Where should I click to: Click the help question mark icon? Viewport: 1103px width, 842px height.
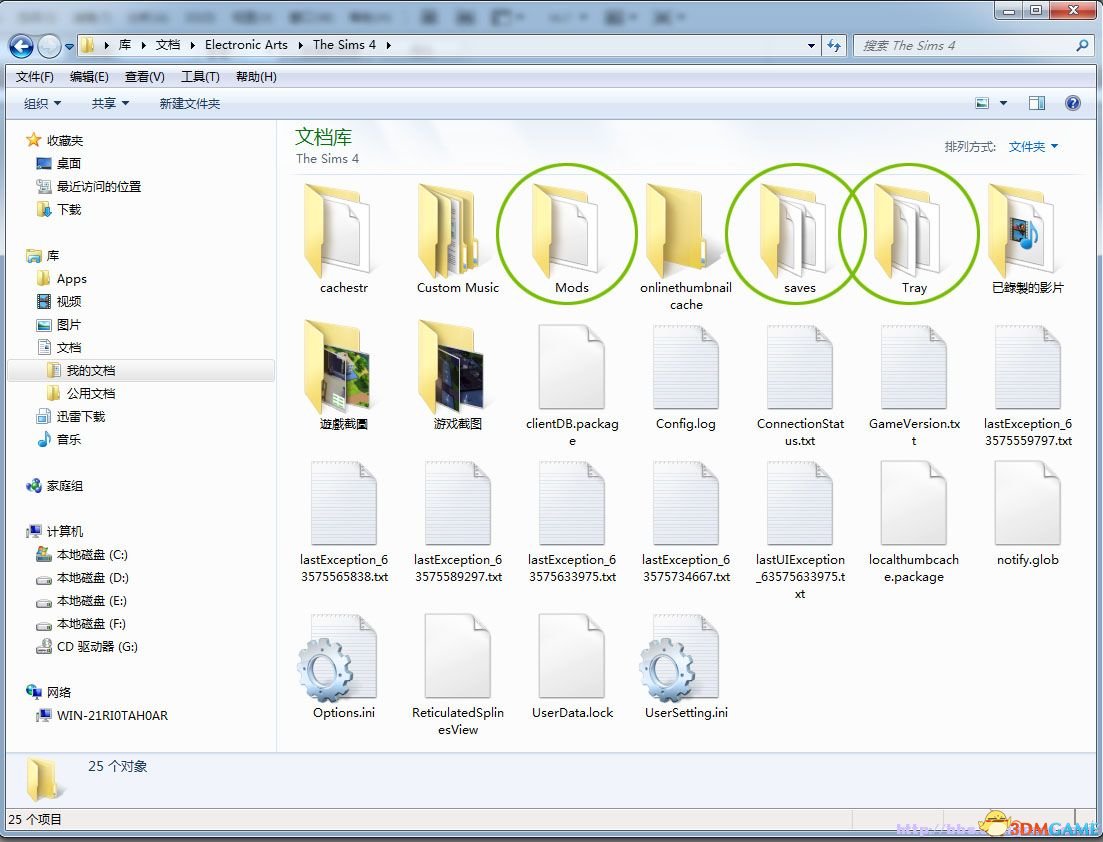click(1073, 103)
